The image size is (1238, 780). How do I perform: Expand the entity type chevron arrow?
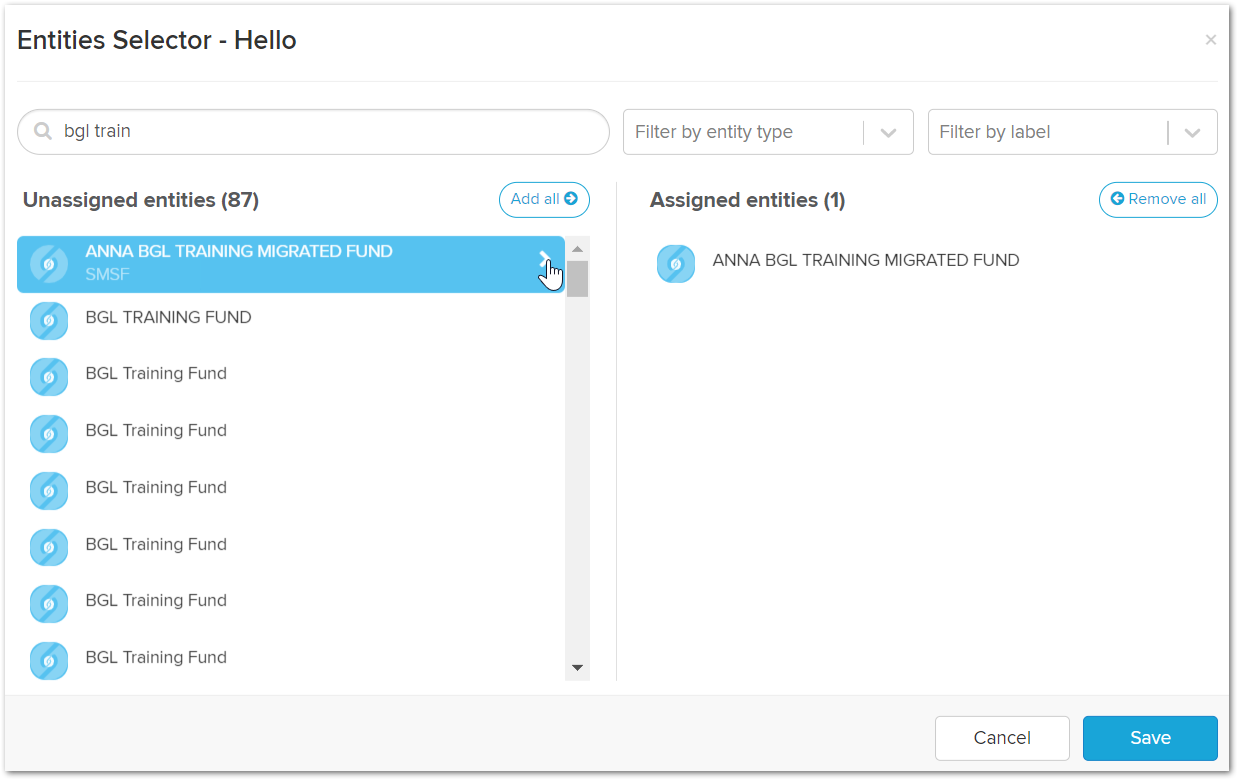(x=888, y=133)
